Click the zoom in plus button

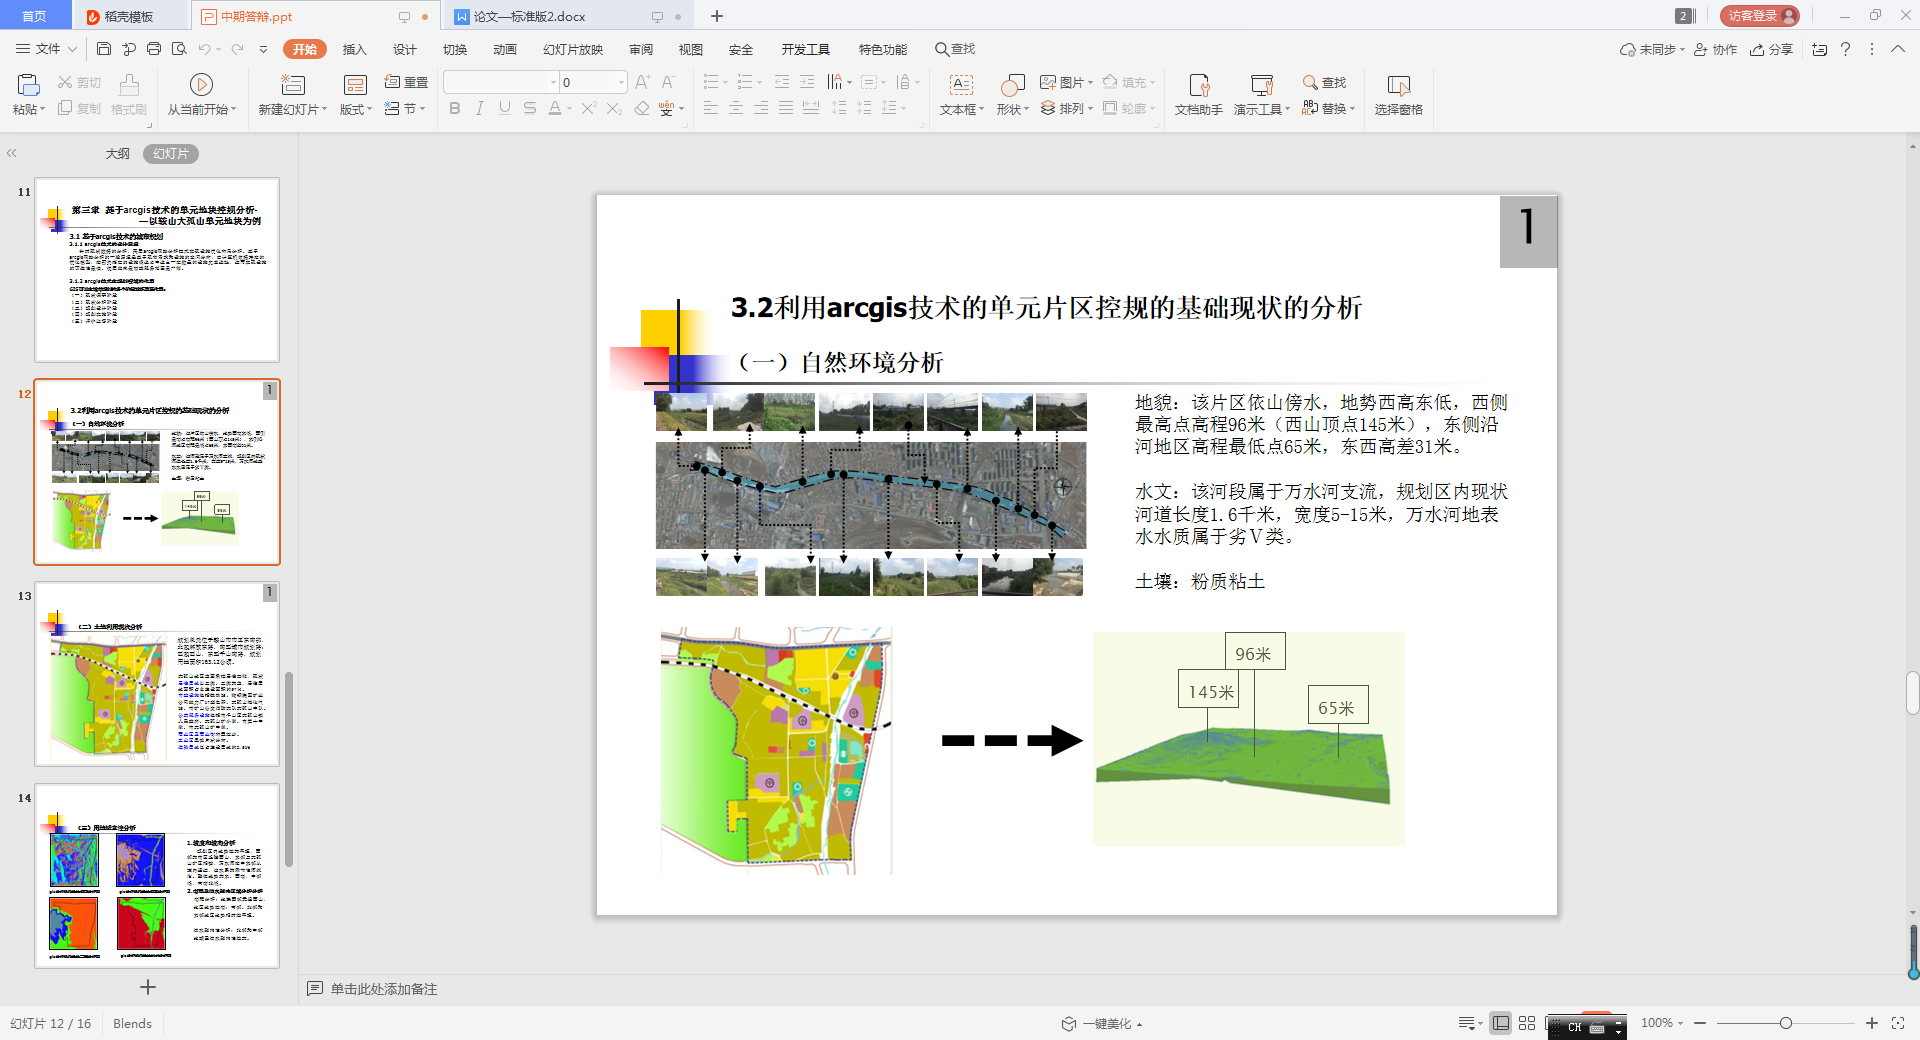click(1872, 1023)
